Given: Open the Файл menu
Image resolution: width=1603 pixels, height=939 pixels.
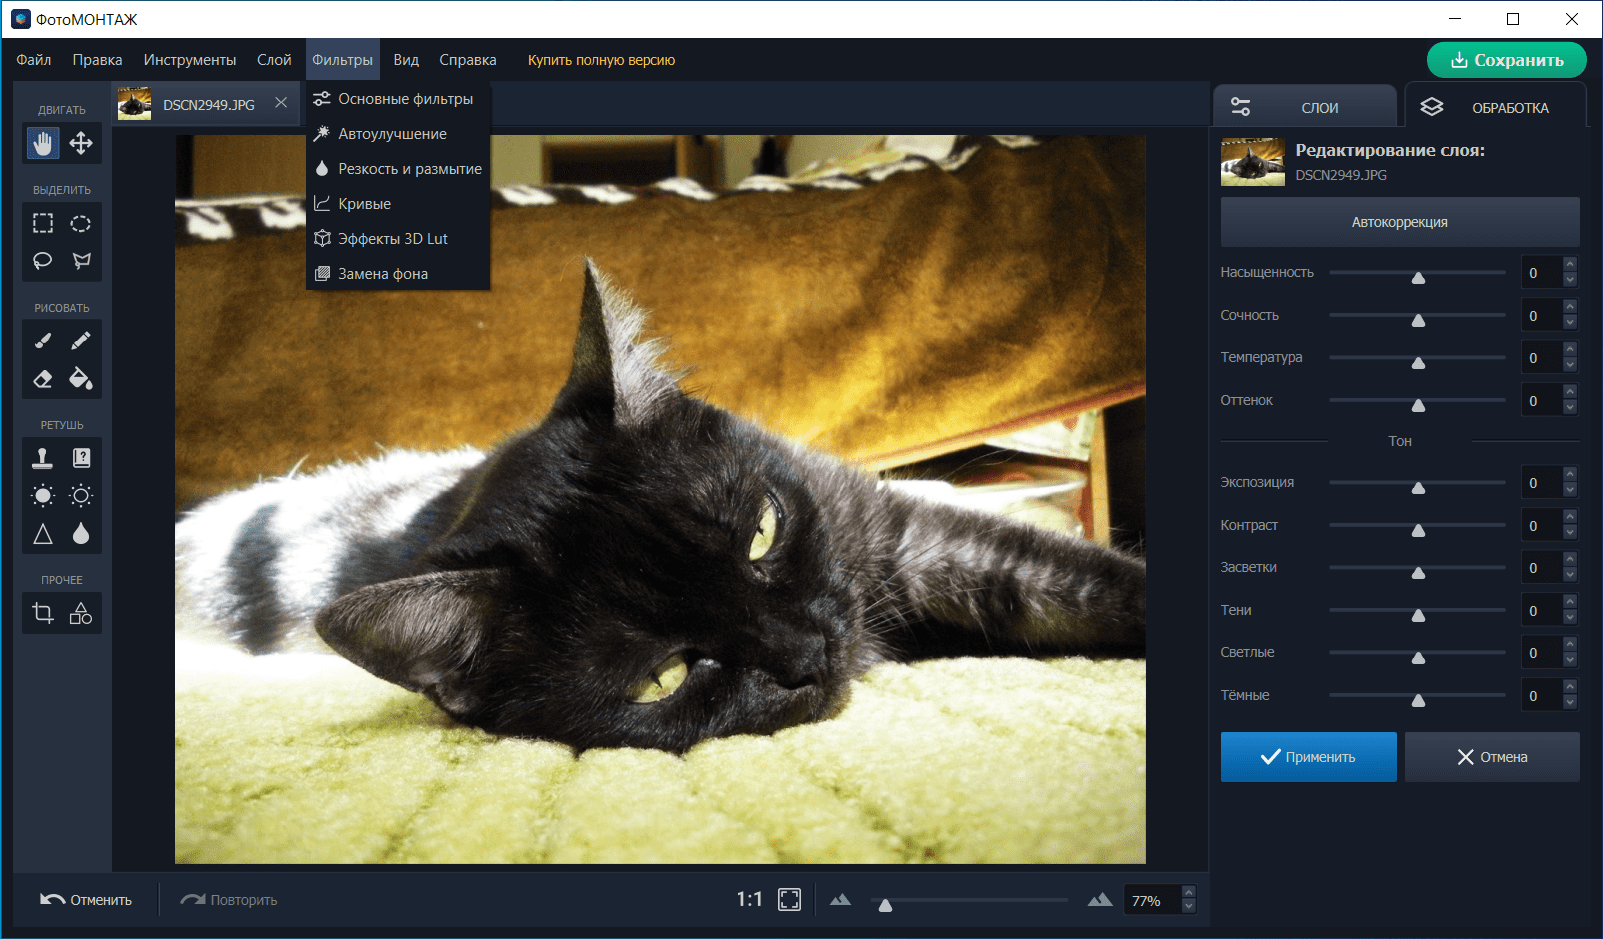Looking at the screenshot, I should tap(34, 60).
